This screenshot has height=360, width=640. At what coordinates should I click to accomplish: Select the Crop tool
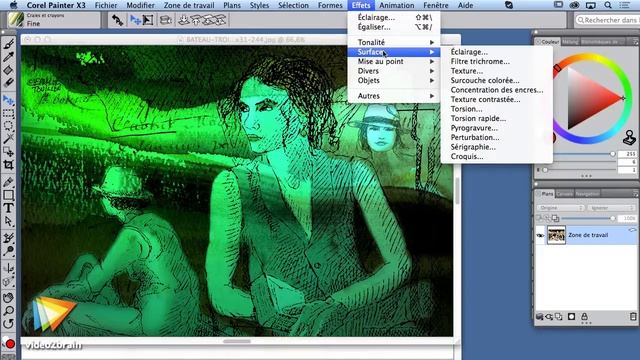coord(9,165)
